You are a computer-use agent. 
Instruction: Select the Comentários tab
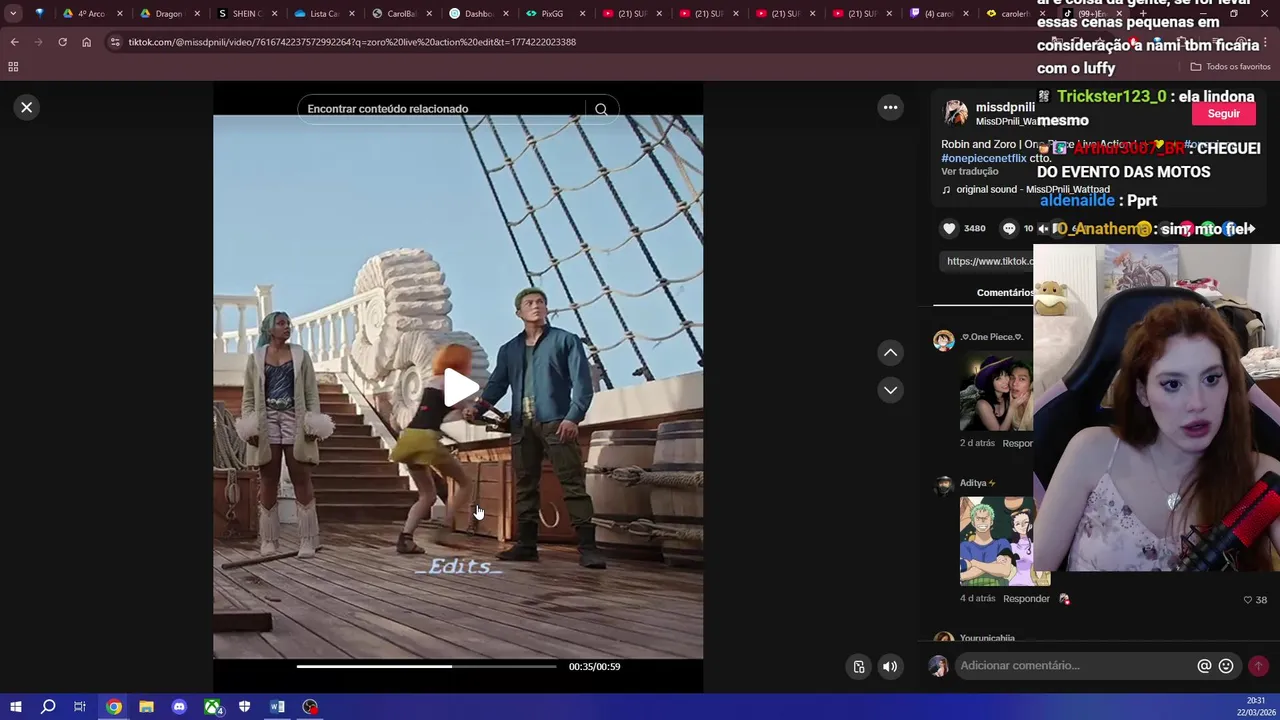click(x=1005, y=293)
